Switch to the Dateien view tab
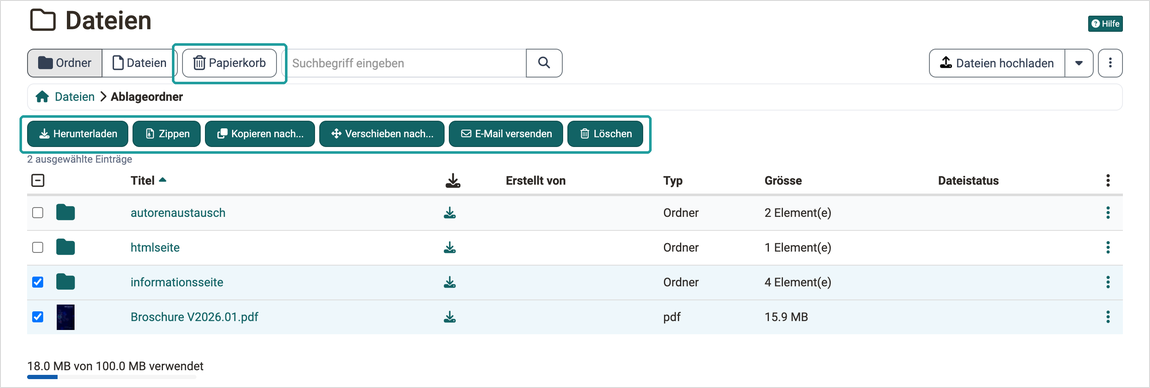 point(139,63)
